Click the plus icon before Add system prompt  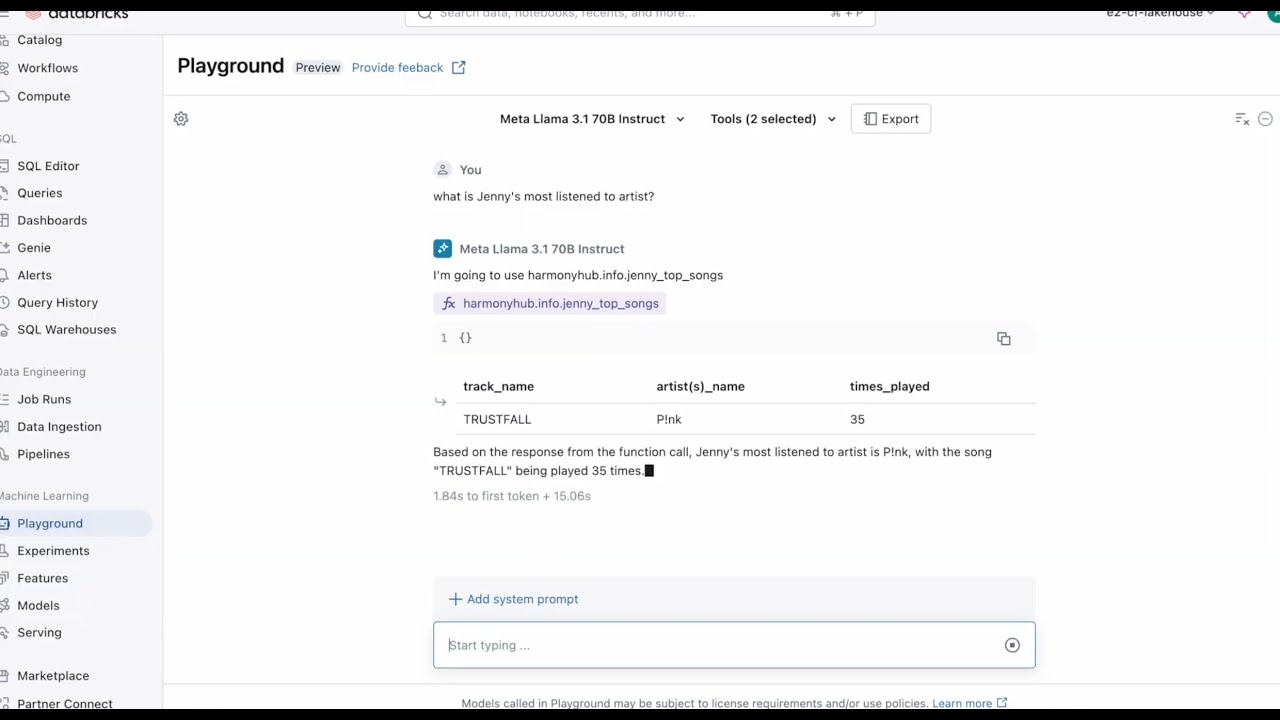(455, 599)
